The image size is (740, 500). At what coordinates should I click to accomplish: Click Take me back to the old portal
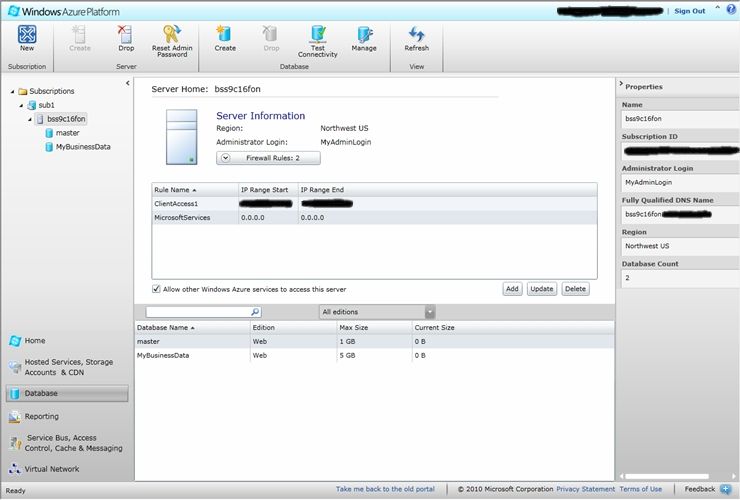click(385, 489)
